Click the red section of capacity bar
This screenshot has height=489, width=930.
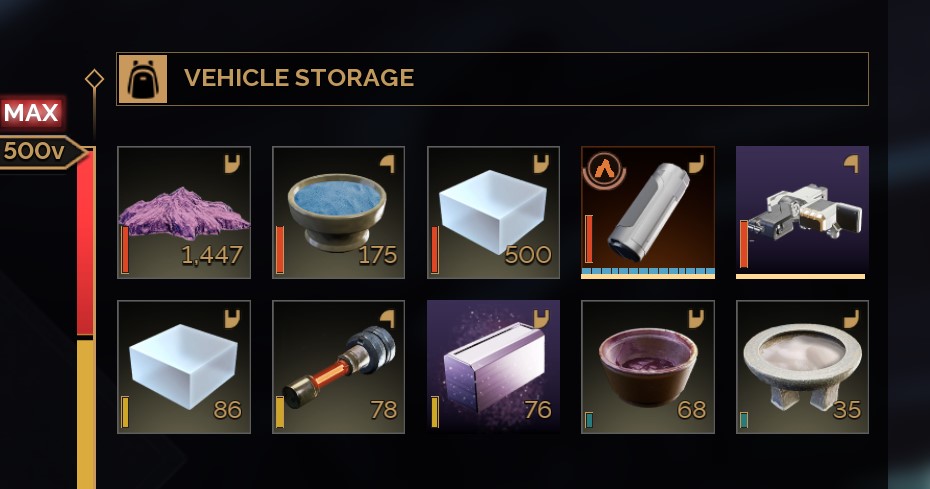click(86, 242)
